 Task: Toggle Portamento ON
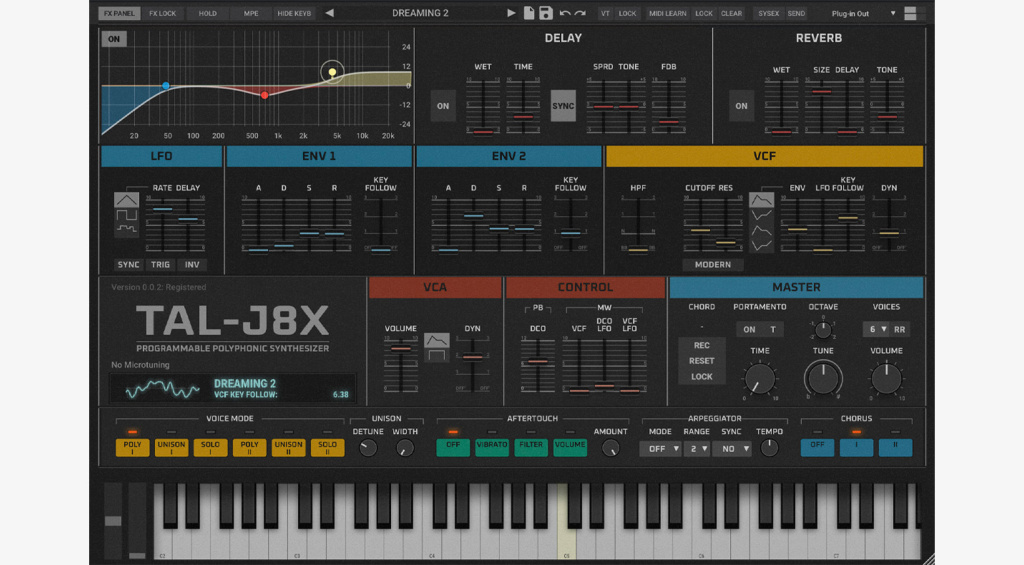click(749, 329)
